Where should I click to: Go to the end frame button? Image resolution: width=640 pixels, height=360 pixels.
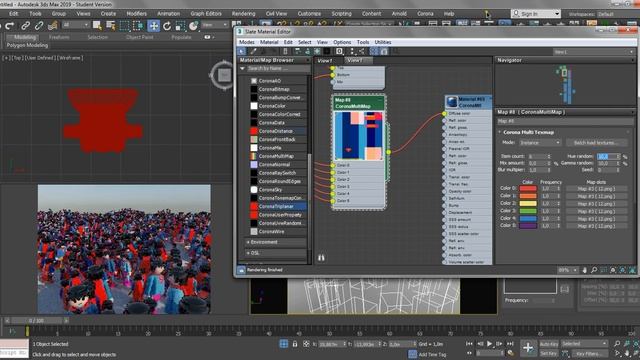pos(510,344)
